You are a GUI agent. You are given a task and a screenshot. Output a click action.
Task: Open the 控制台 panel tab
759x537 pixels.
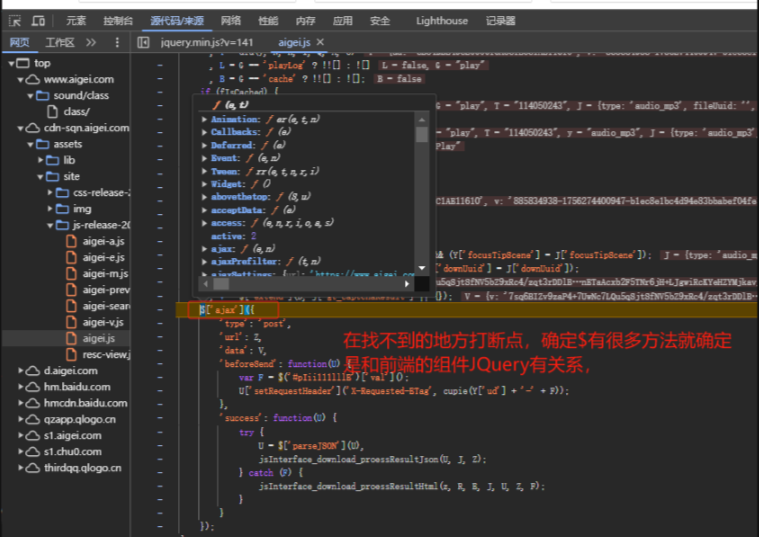118,21
